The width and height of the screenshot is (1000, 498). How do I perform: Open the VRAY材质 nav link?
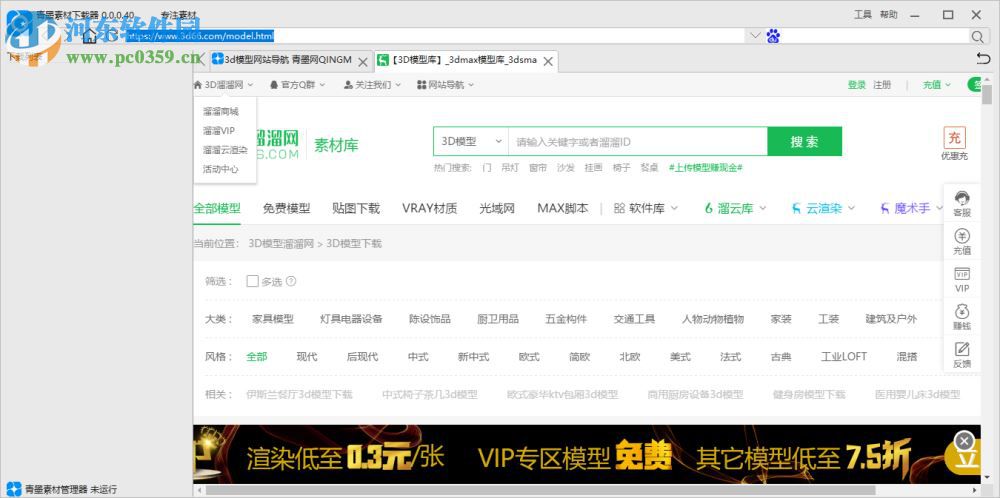tap(429, 208)
